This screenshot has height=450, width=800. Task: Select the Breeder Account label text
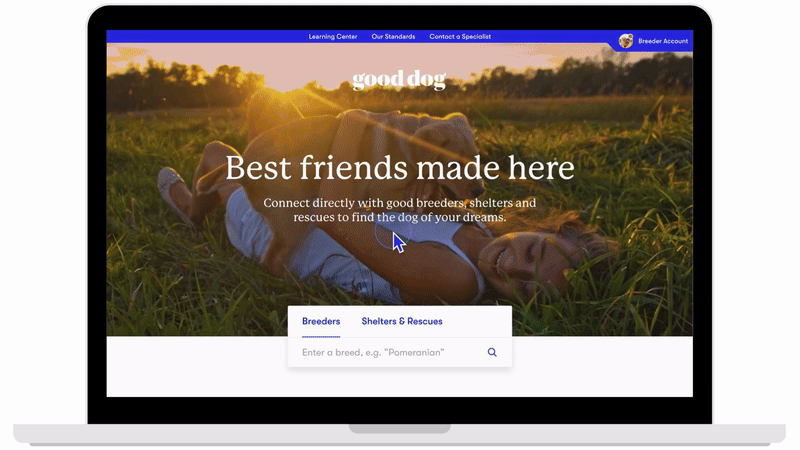click(x=663, y=41)
